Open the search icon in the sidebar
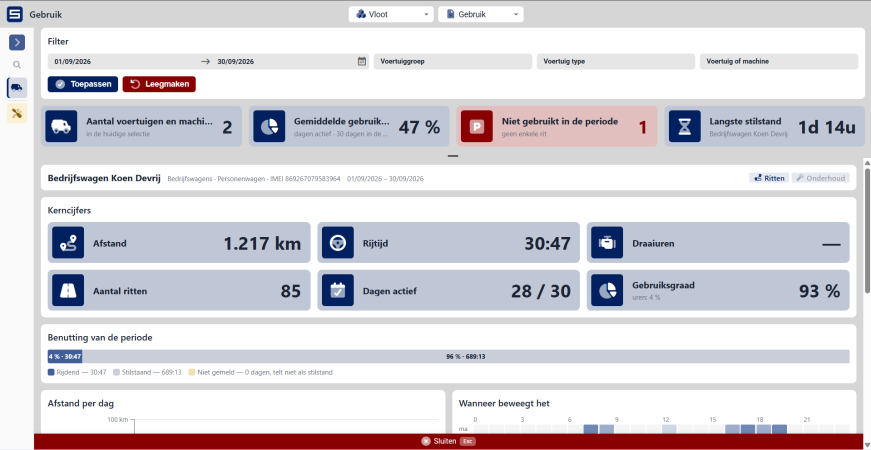 (x=17, y=65)
